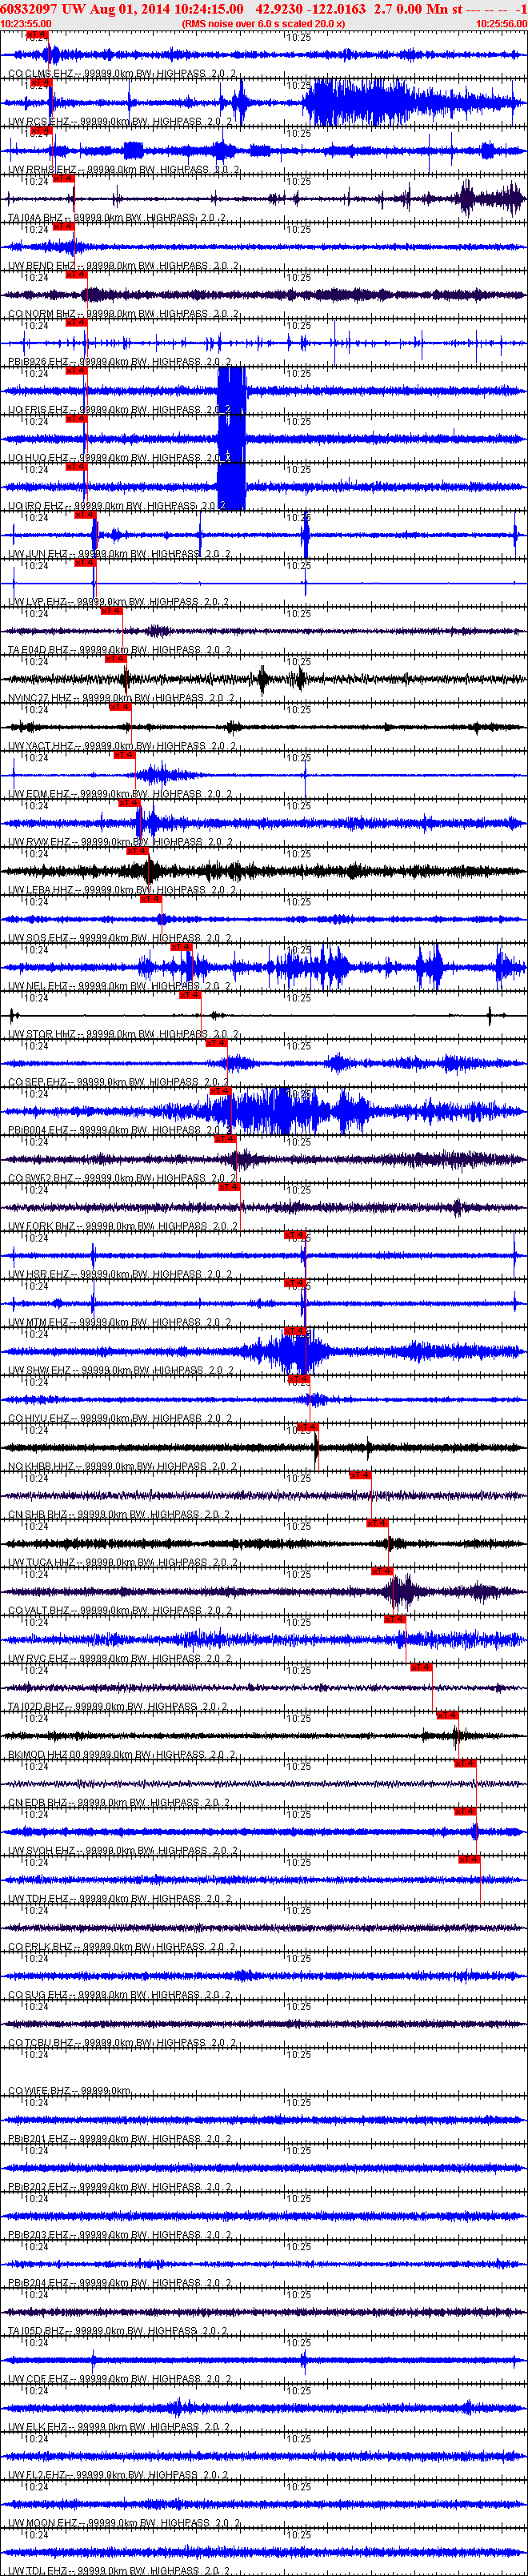Click the red pick flag on the BK MOD trace
Screen dimensions: 528x2576
click(447, 1715)
